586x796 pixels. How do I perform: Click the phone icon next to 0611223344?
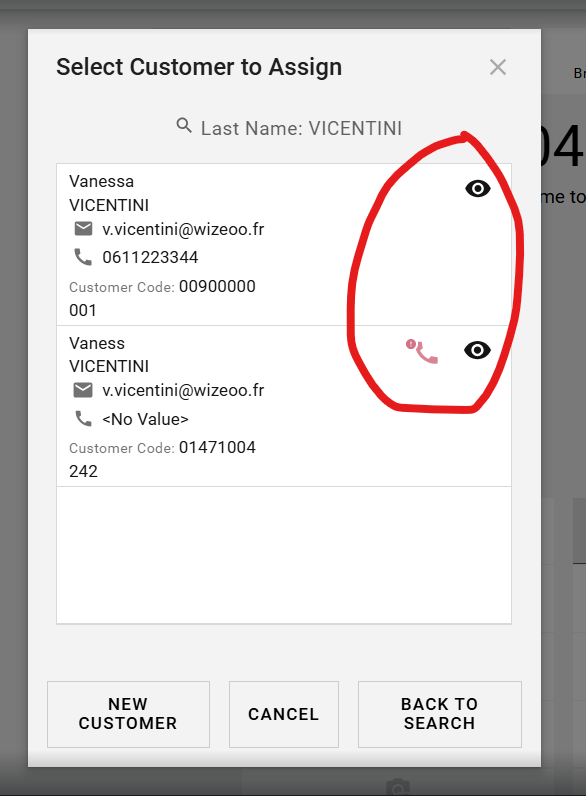coord(83,257)
